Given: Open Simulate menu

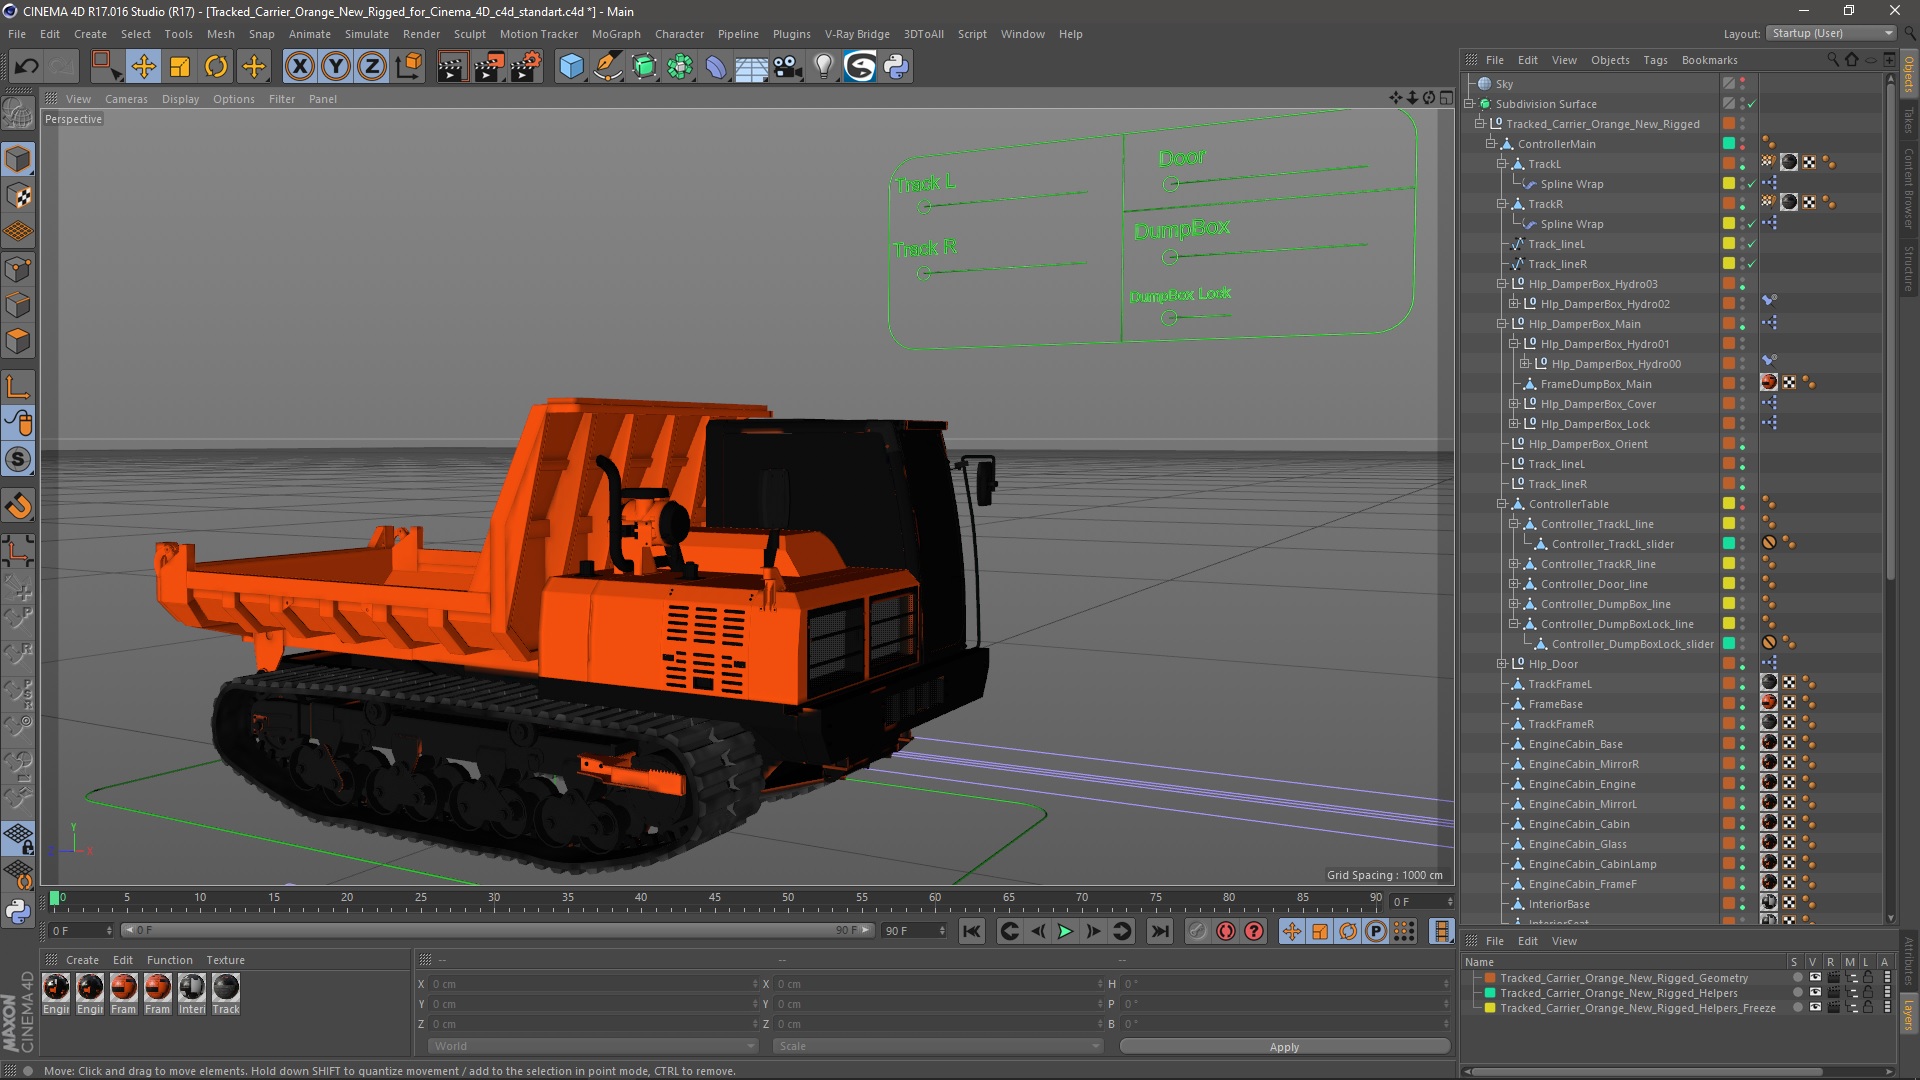Looking at the screenshot, I should coord(366,34).
